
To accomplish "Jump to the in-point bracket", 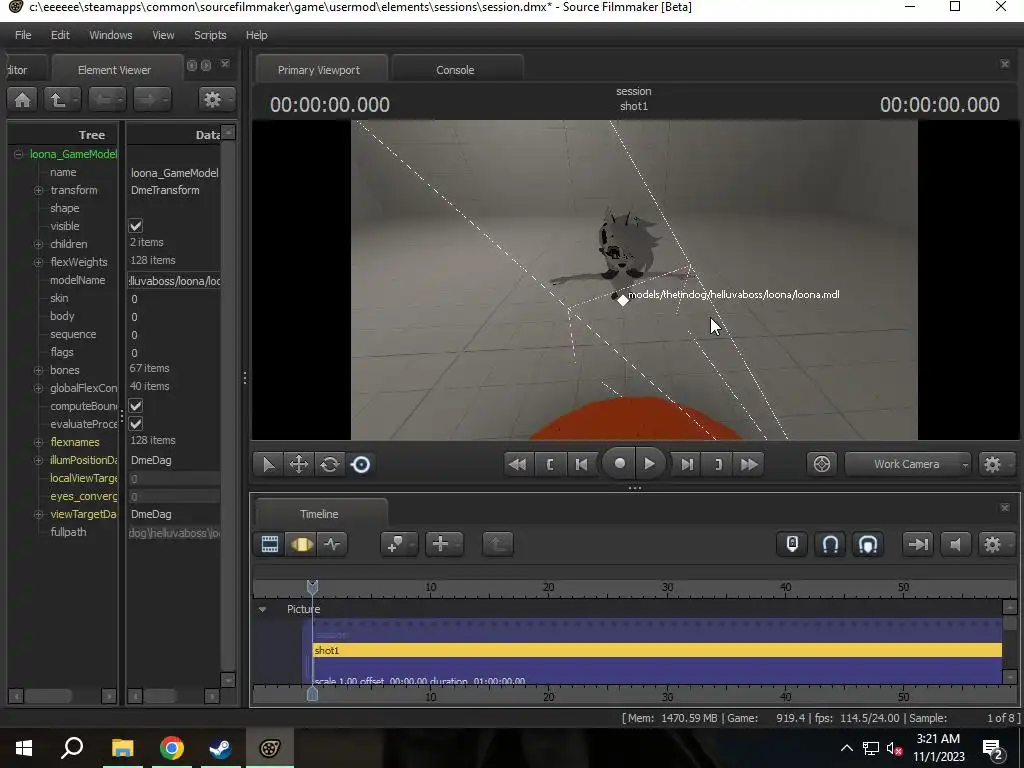I will tap(550, 464).
